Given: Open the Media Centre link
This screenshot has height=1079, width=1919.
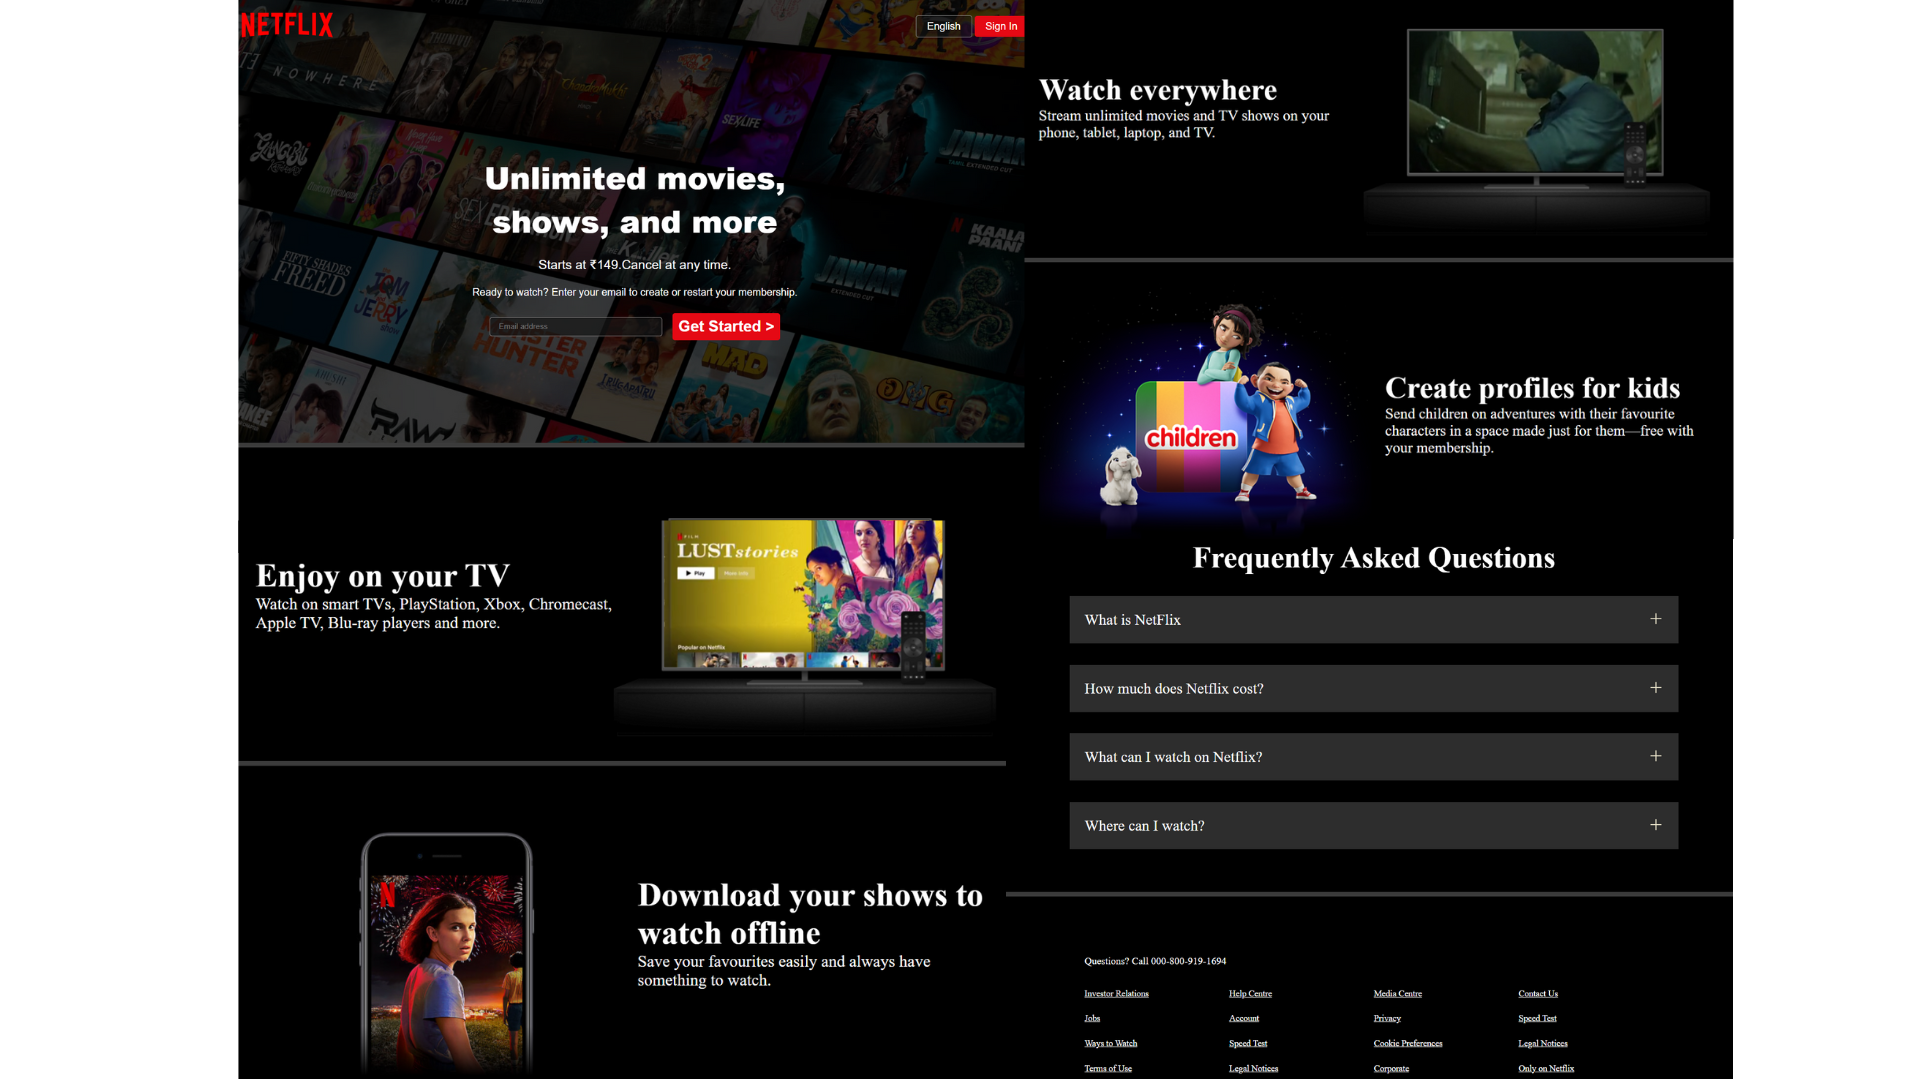Looking at the screenshot, I should pos(1397,993).
